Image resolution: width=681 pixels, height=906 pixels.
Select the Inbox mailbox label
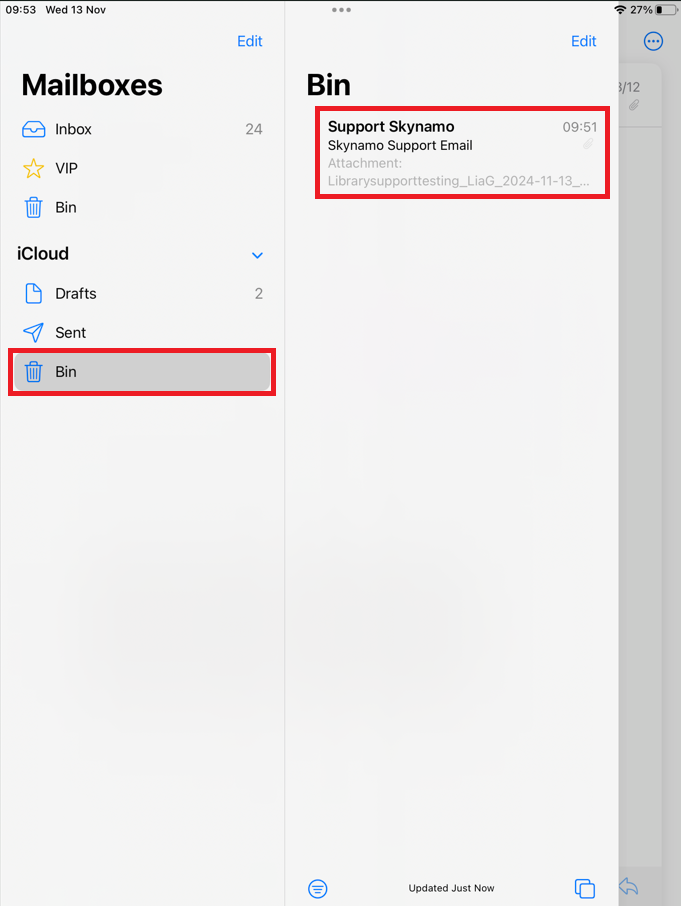click(73, 129)
